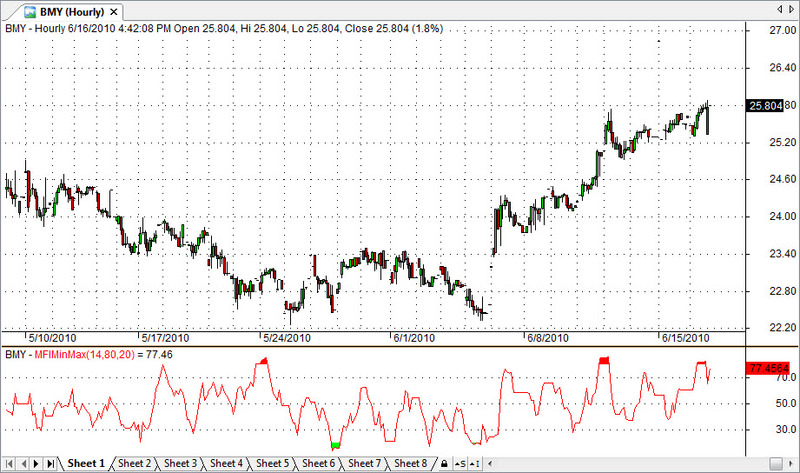Click the horizontal scrollbar left arrow
This screenshot has width=800, height=473.
490,464
